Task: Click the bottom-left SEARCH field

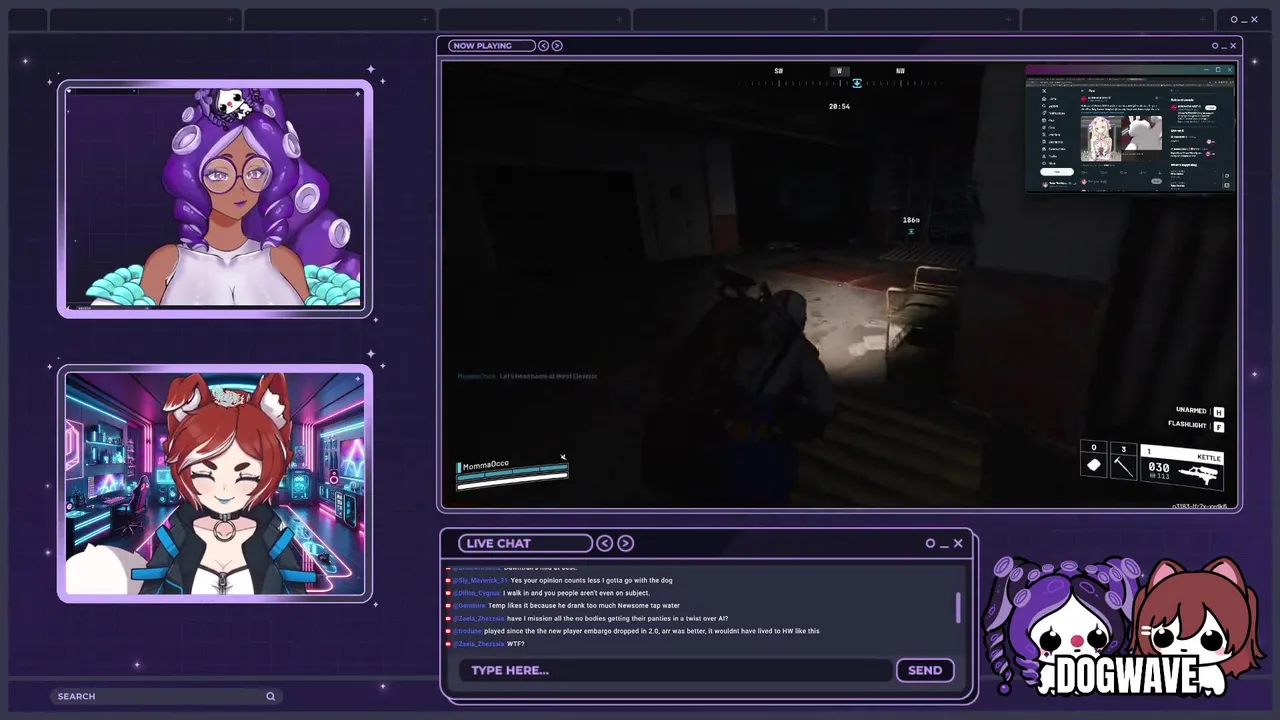Action: pos(165,696)
